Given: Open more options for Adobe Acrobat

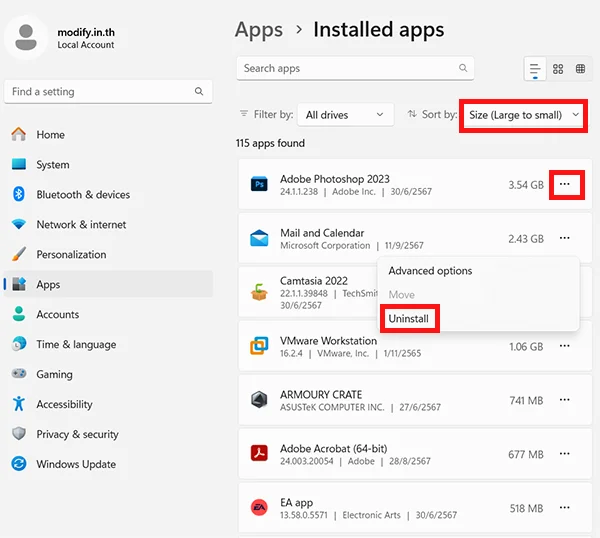Looking at the screenshot, I should [x=564, y=454].
